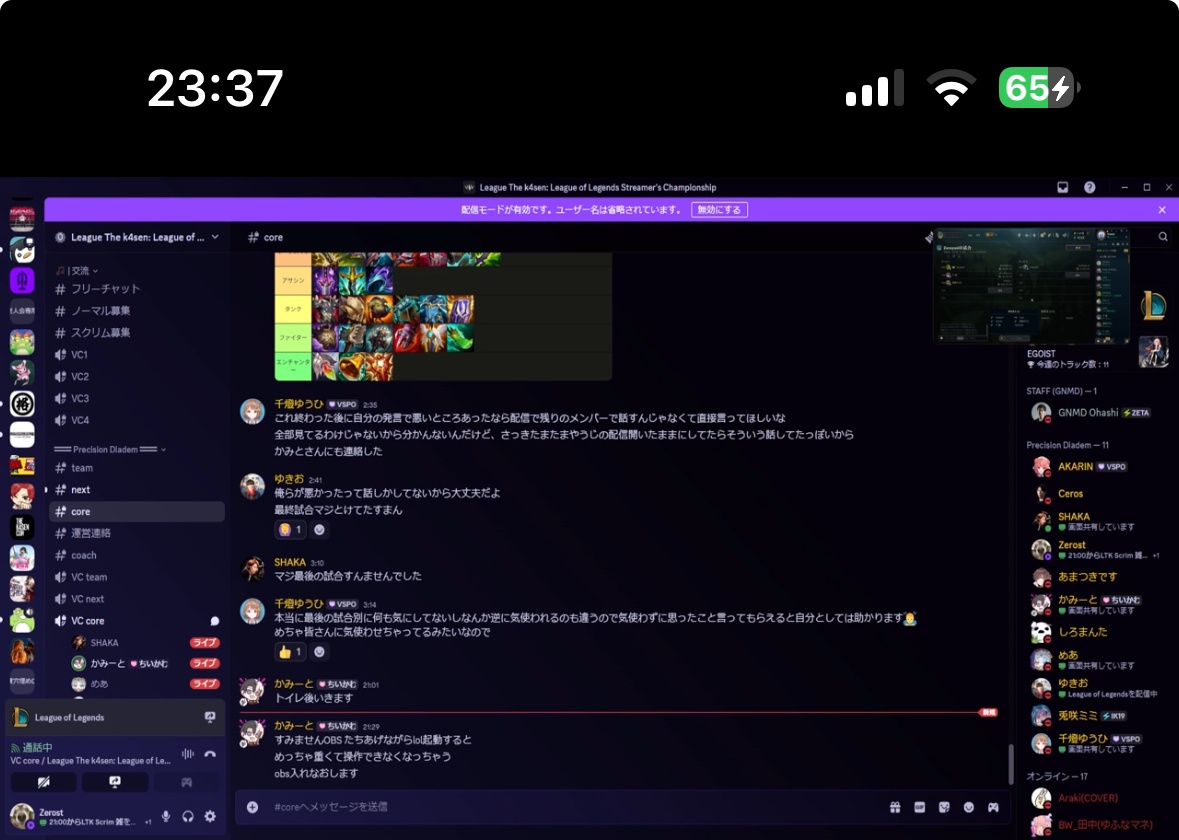
Task: Click the phone battery indicator
Action: click(1039, 88)
